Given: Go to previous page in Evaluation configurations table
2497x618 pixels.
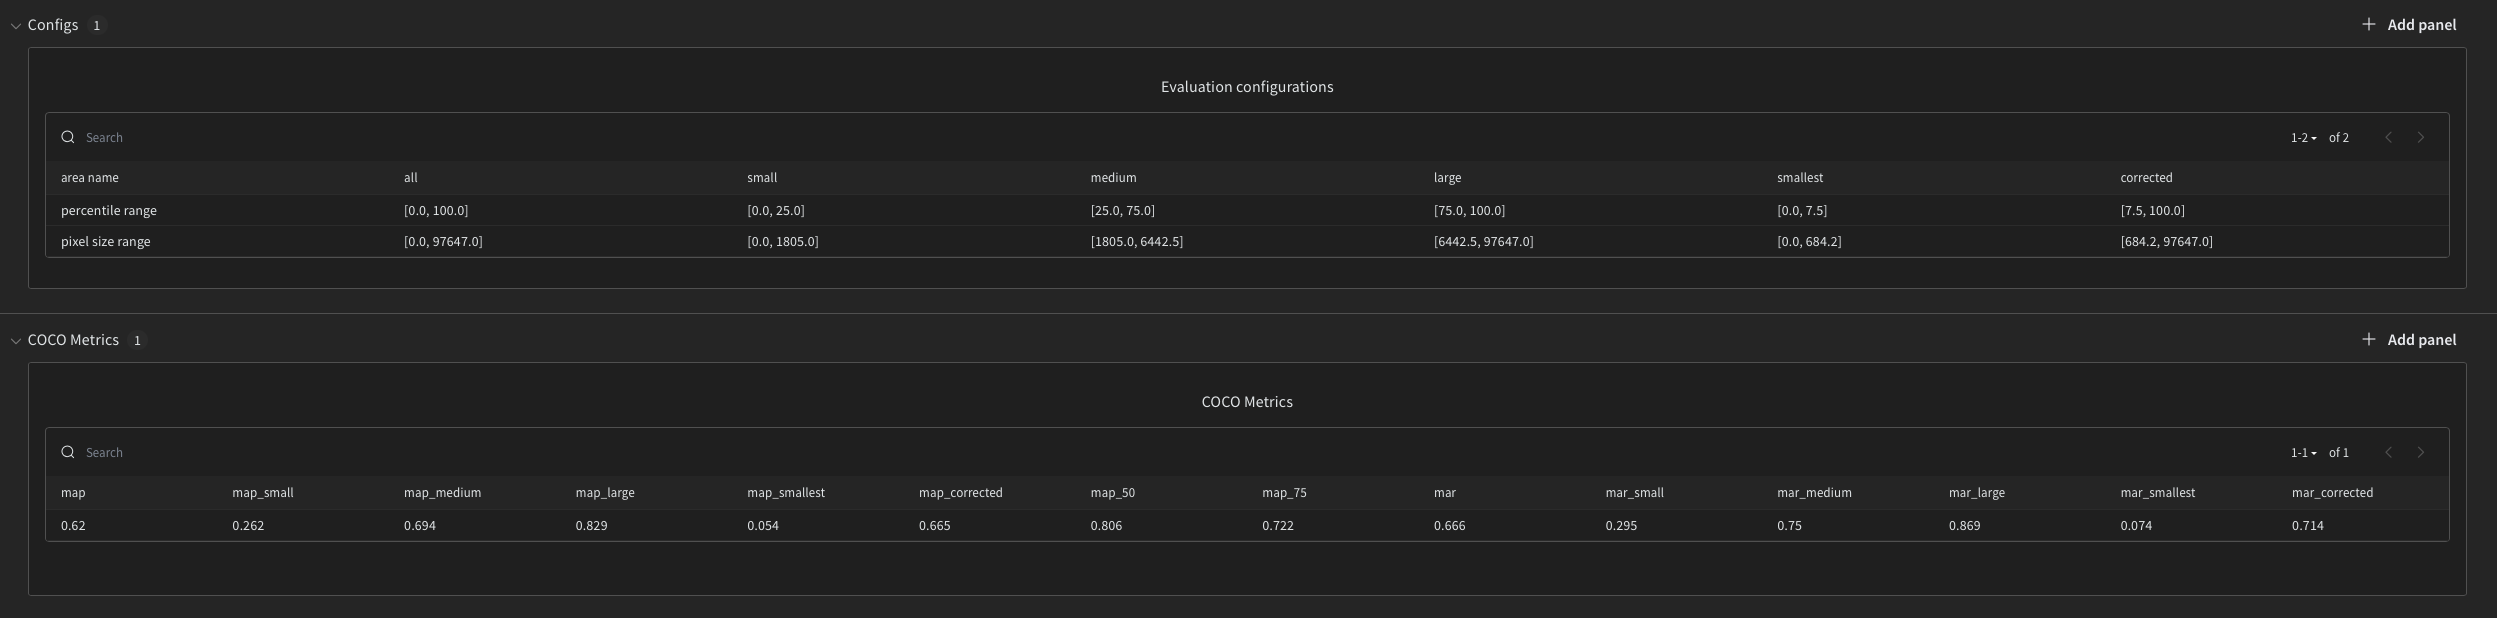Looking at the screenshot, I should click(2389, 137).
